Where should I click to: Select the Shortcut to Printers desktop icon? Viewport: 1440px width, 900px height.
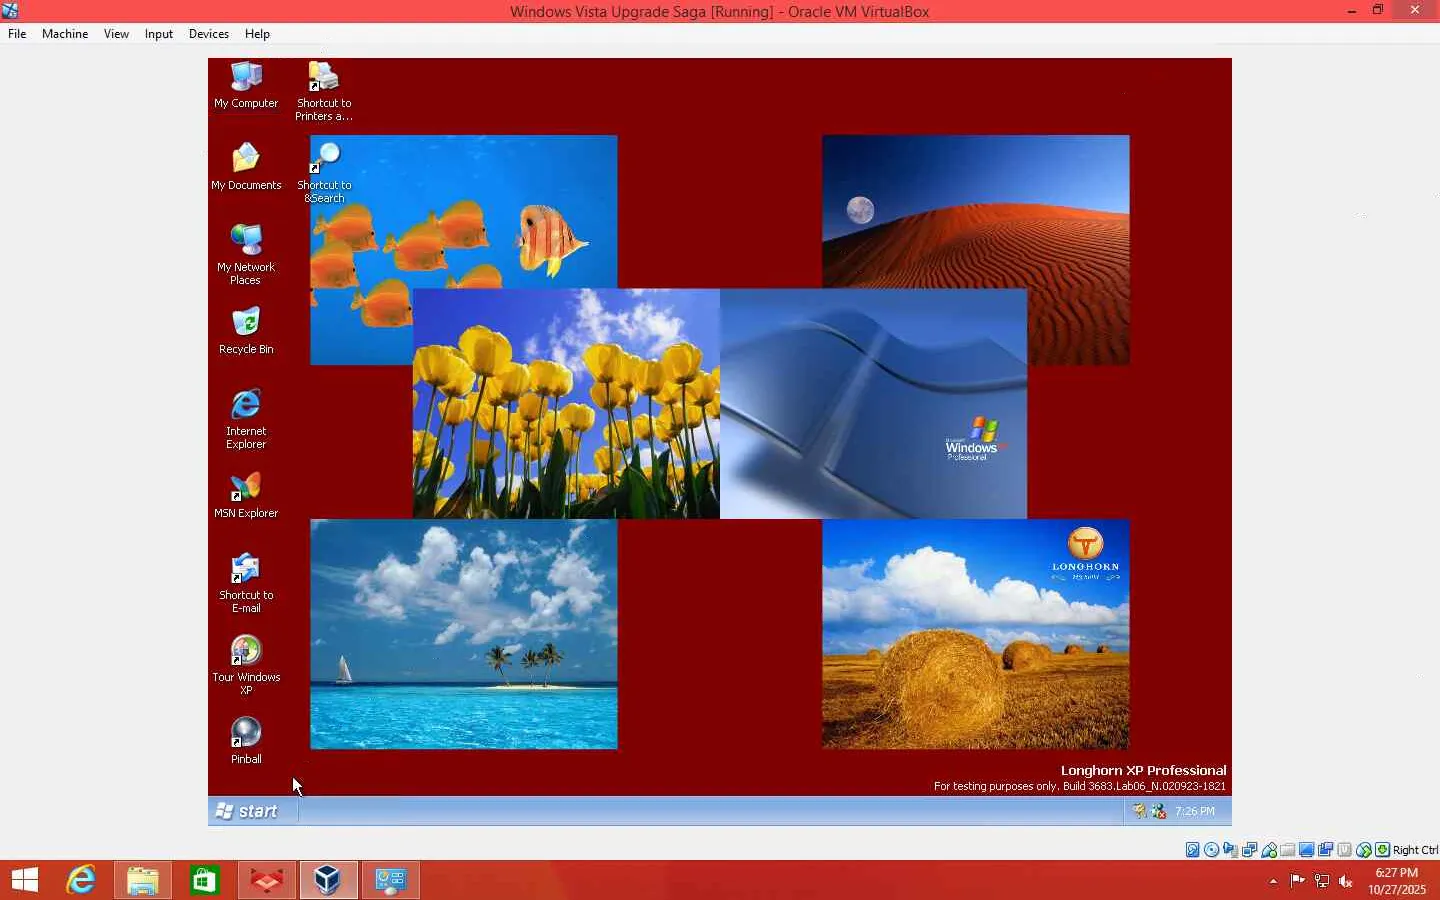click(324, 92)
